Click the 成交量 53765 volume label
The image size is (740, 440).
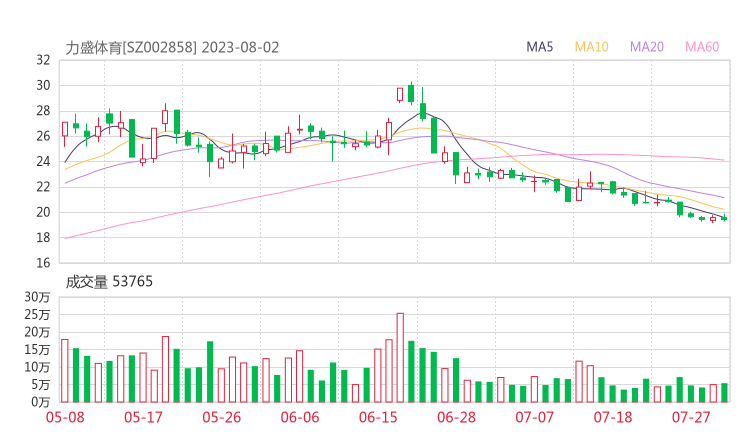[109, 282]
